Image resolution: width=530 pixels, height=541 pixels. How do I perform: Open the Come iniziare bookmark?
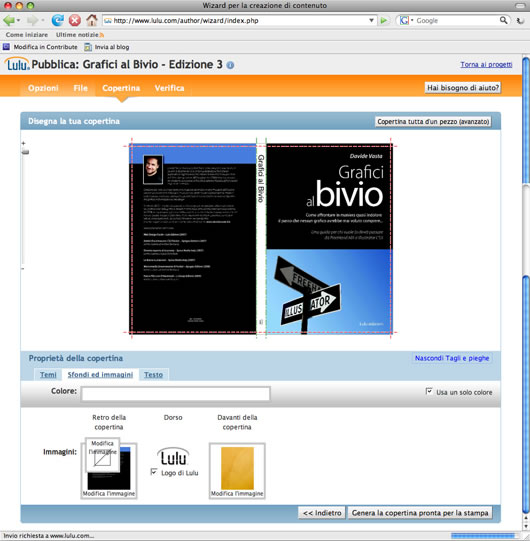click(x=27, y=35)
